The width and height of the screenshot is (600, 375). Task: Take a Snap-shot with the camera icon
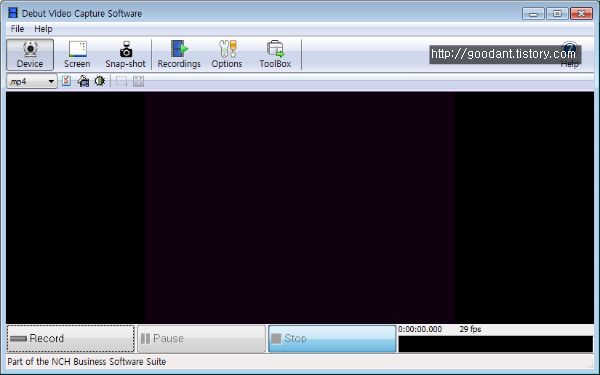click(x=126, y=54)
